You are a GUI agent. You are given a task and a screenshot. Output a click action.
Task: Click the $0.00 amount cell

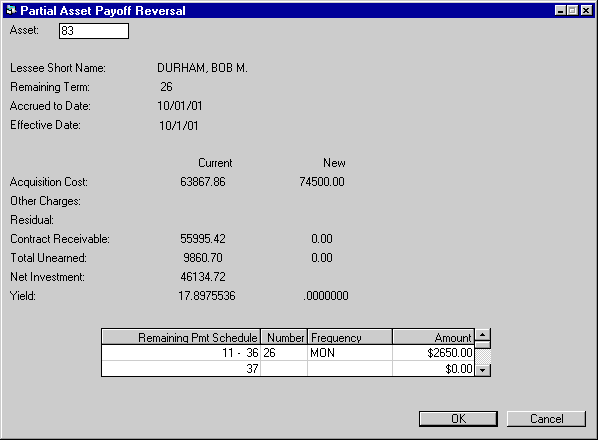pyautogui.click(x=434, y=369)
